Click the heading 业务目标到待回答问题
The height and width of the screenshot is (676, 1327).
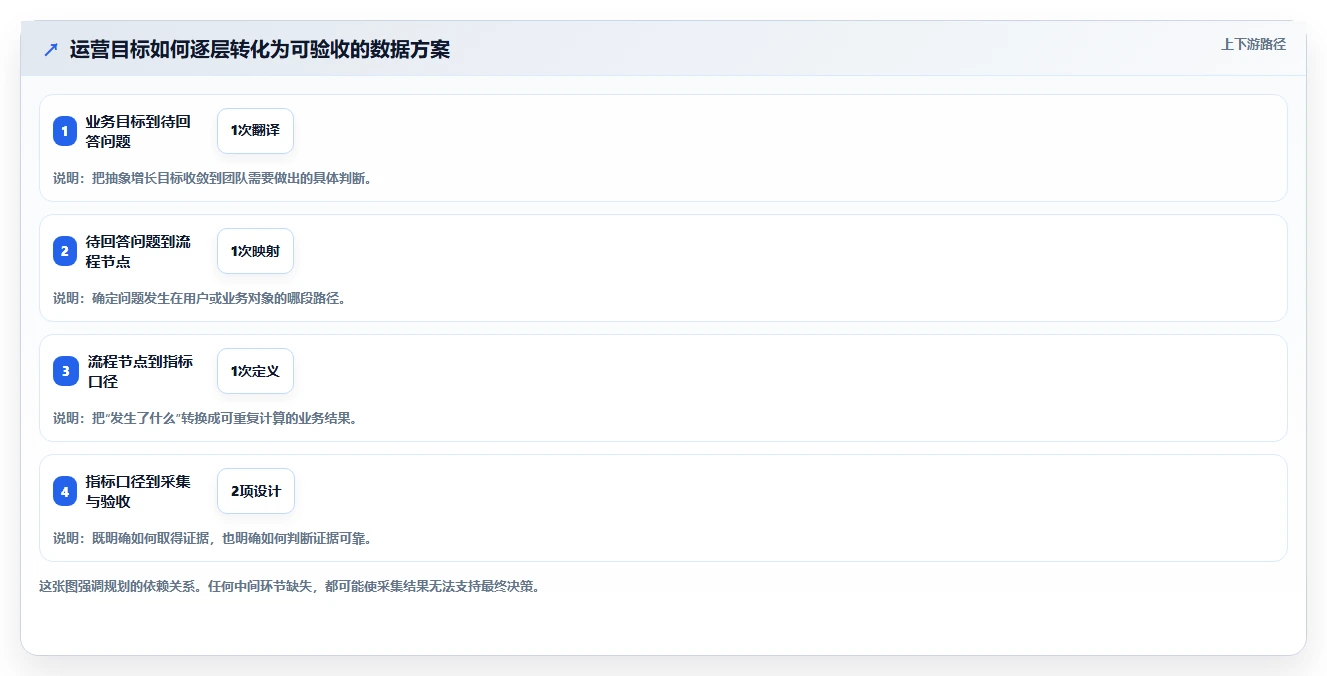138,131
